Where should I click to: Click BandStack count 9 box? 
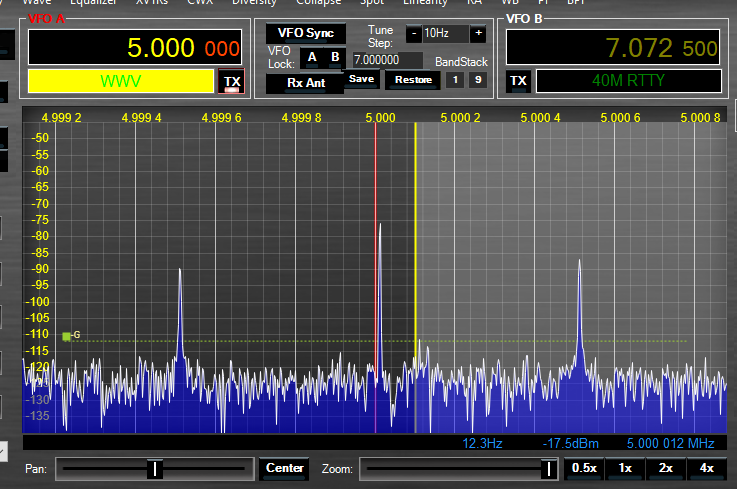point(478,80)
